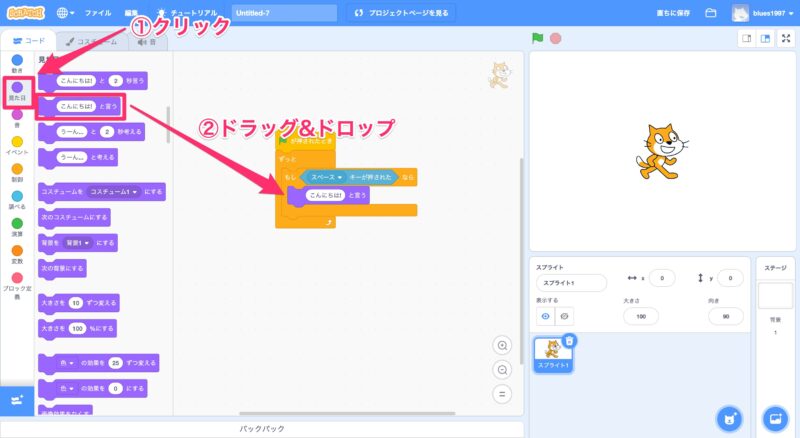Delete Sprite1 using the trash icon
The width and height of the screenshot is (800, 438).
pos(569,341)
